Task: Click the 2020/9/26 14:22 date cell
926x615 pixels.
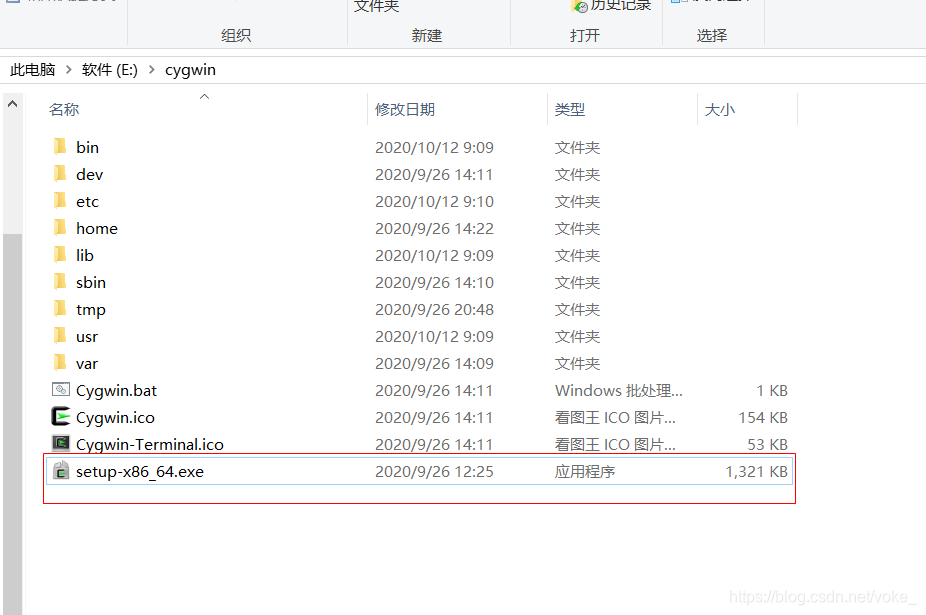Action: pos(434,229)
